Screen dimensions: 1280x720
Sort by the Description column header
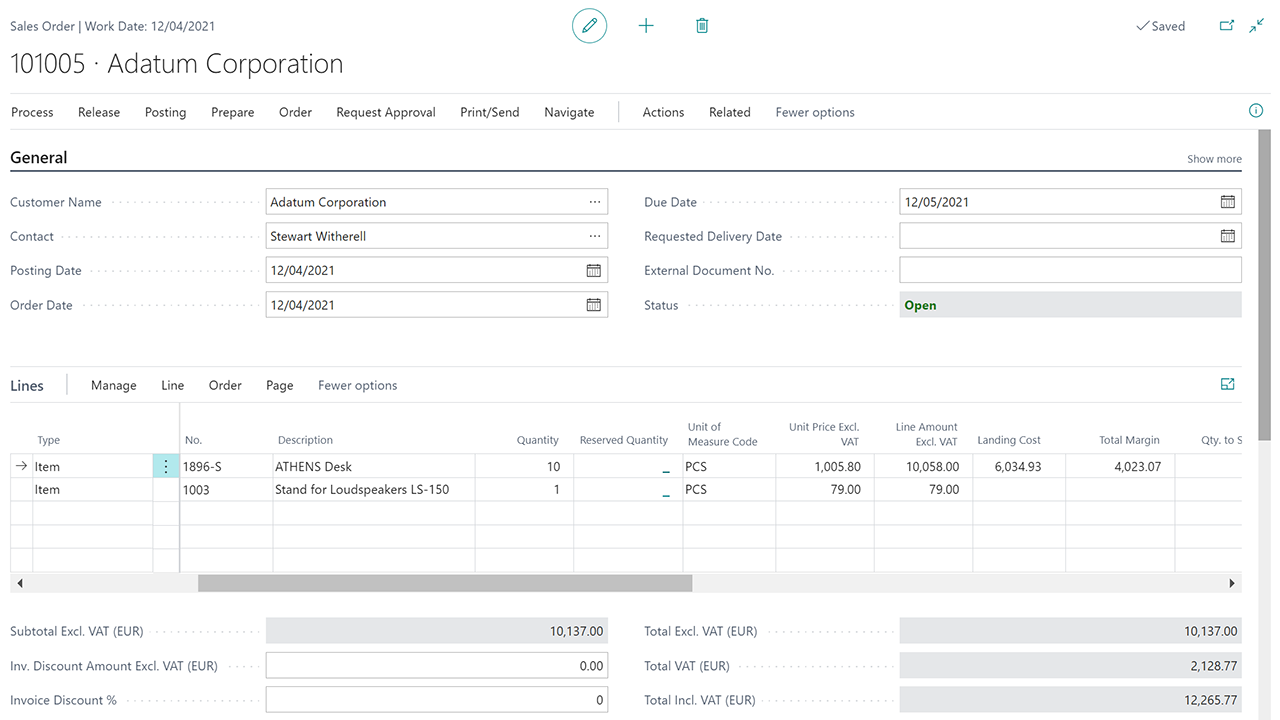pyautogui.click(x=305, y=440)
